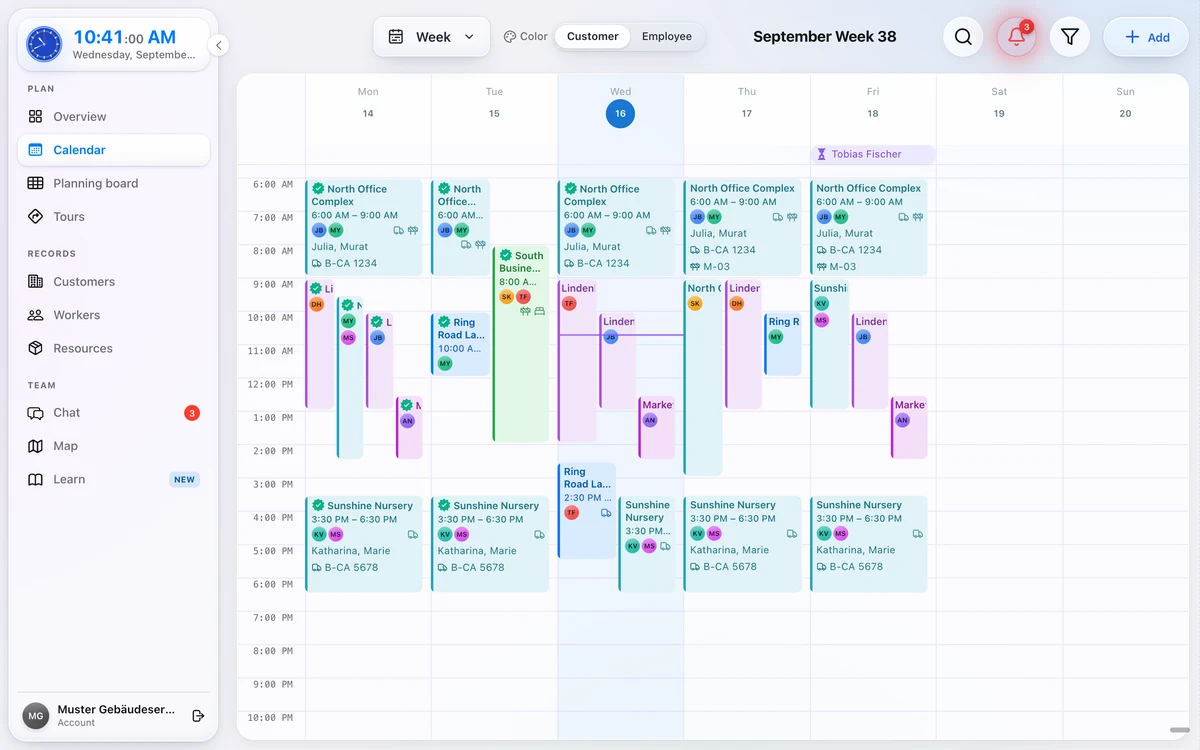Click the Add button

click(1146, 37)
